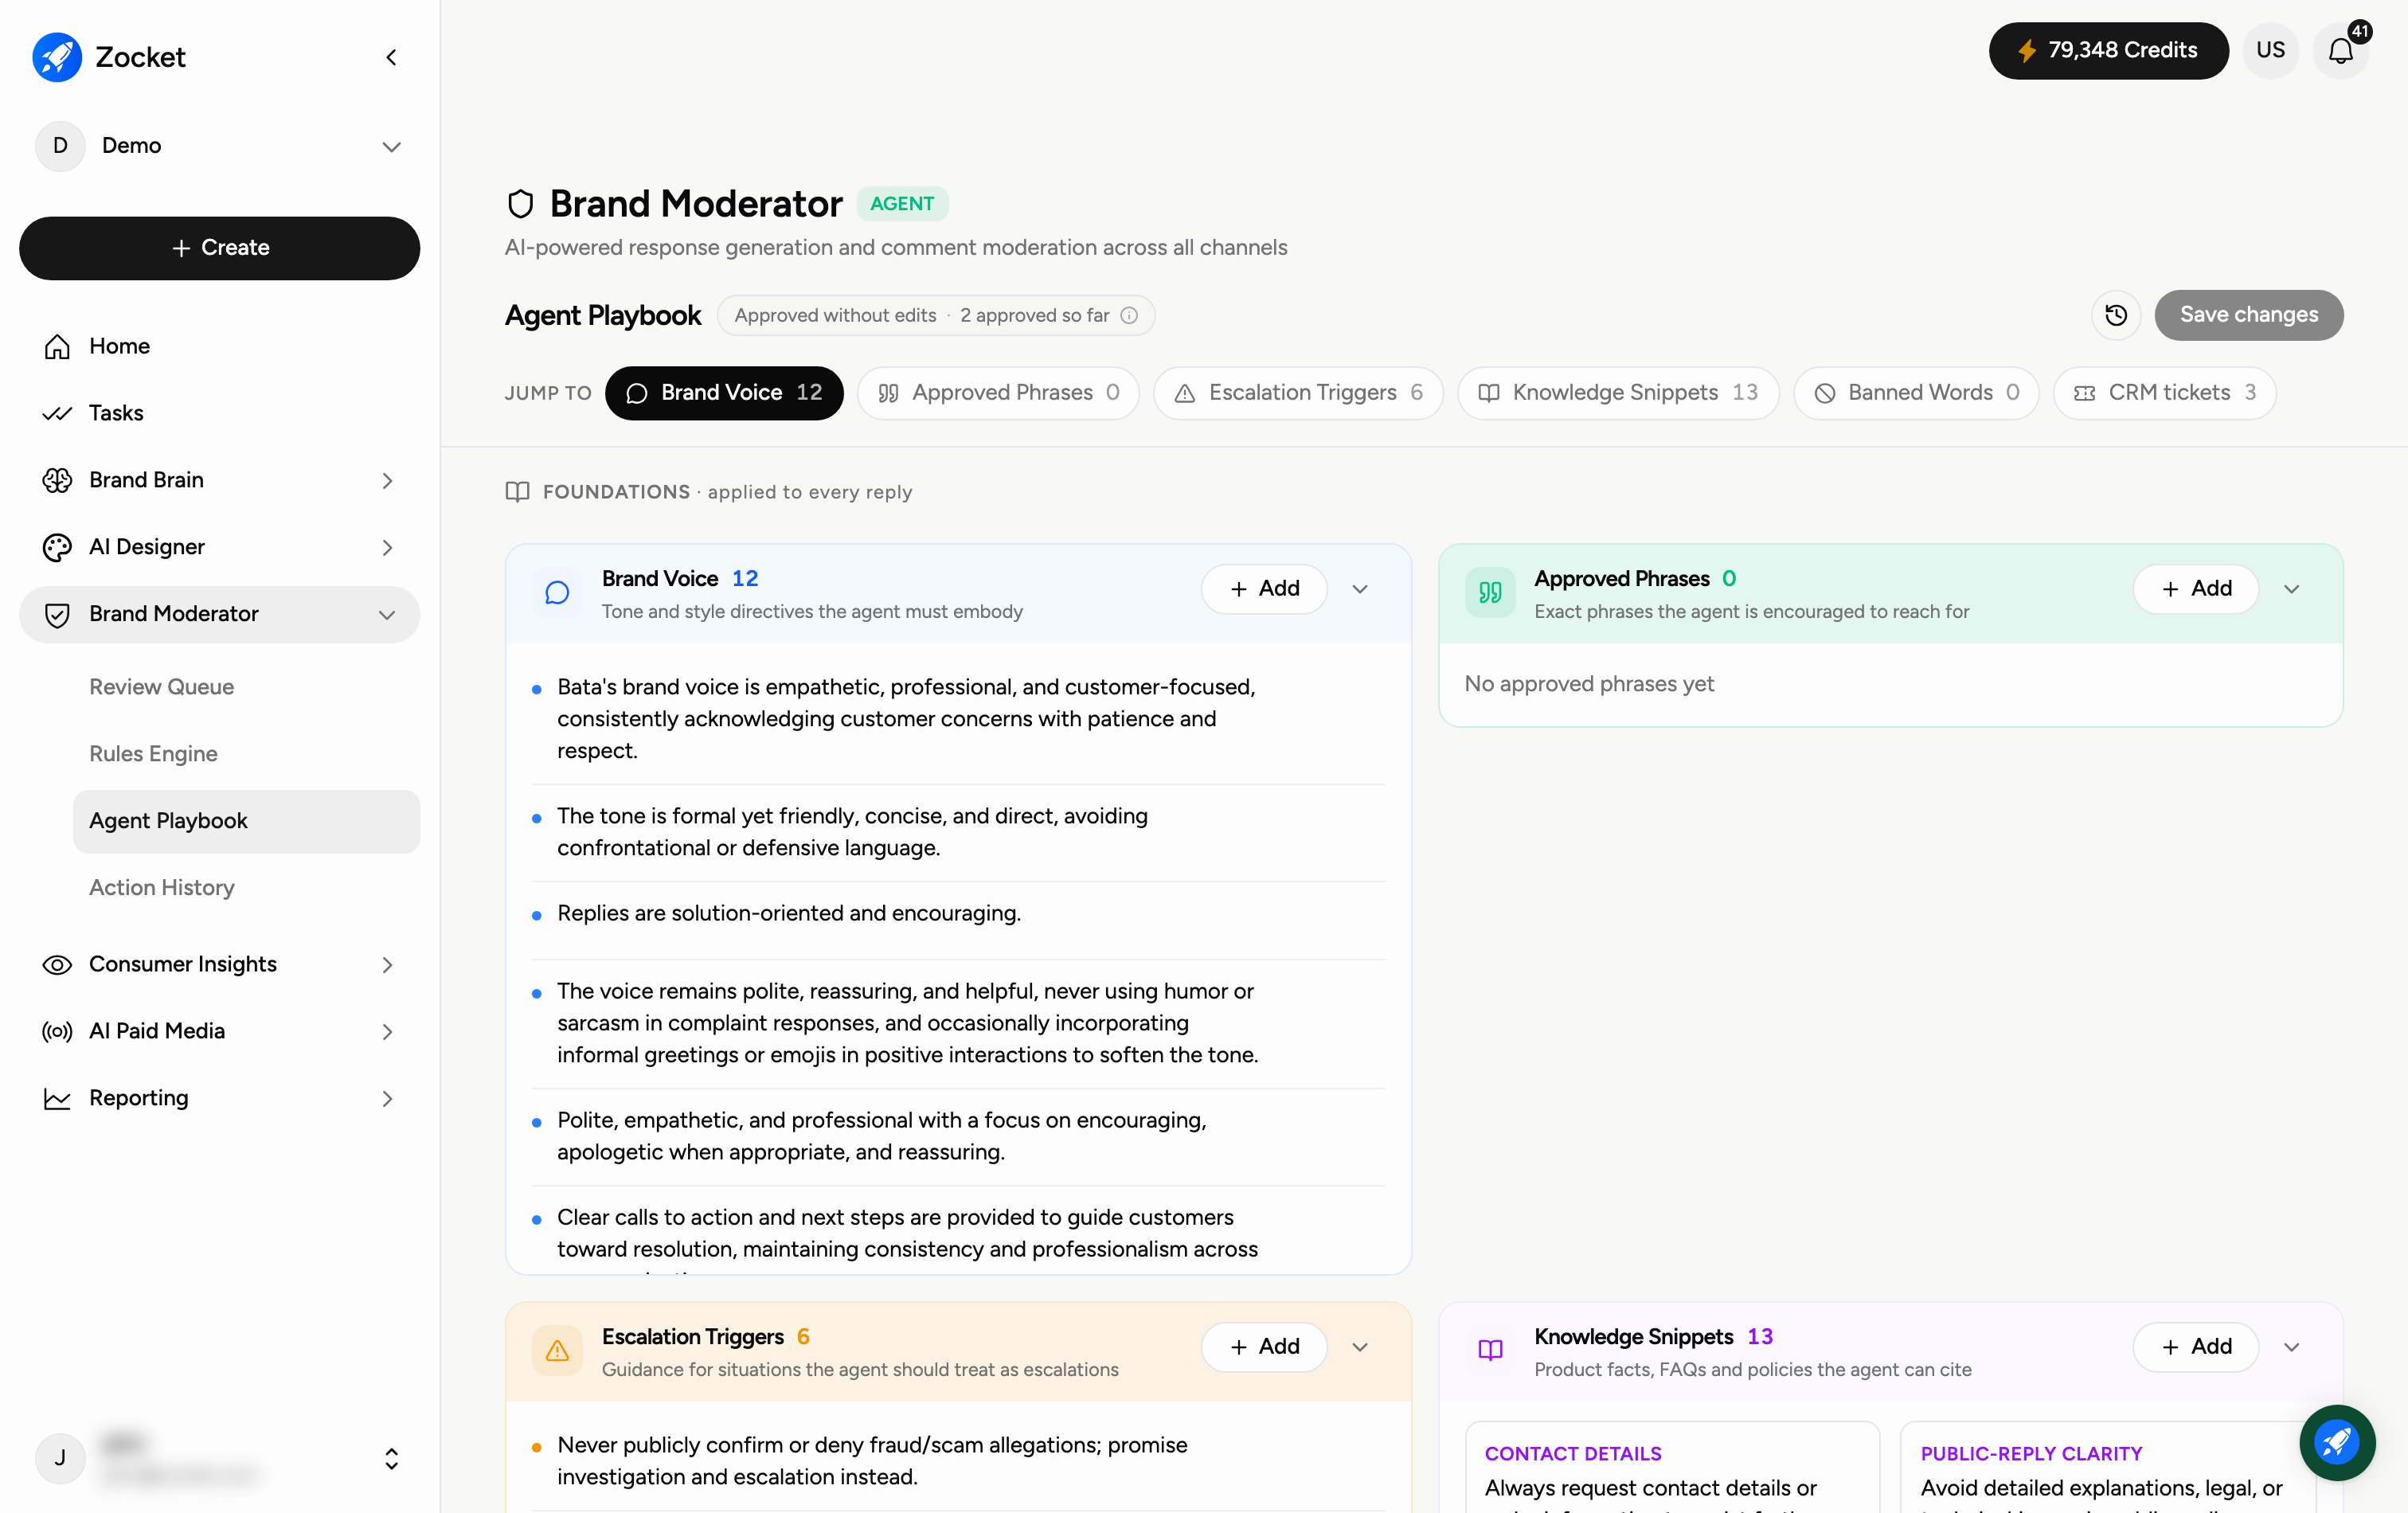Open the user account switcher arrows
Screen dimensions: 2408x1513
coord(391,1459)
